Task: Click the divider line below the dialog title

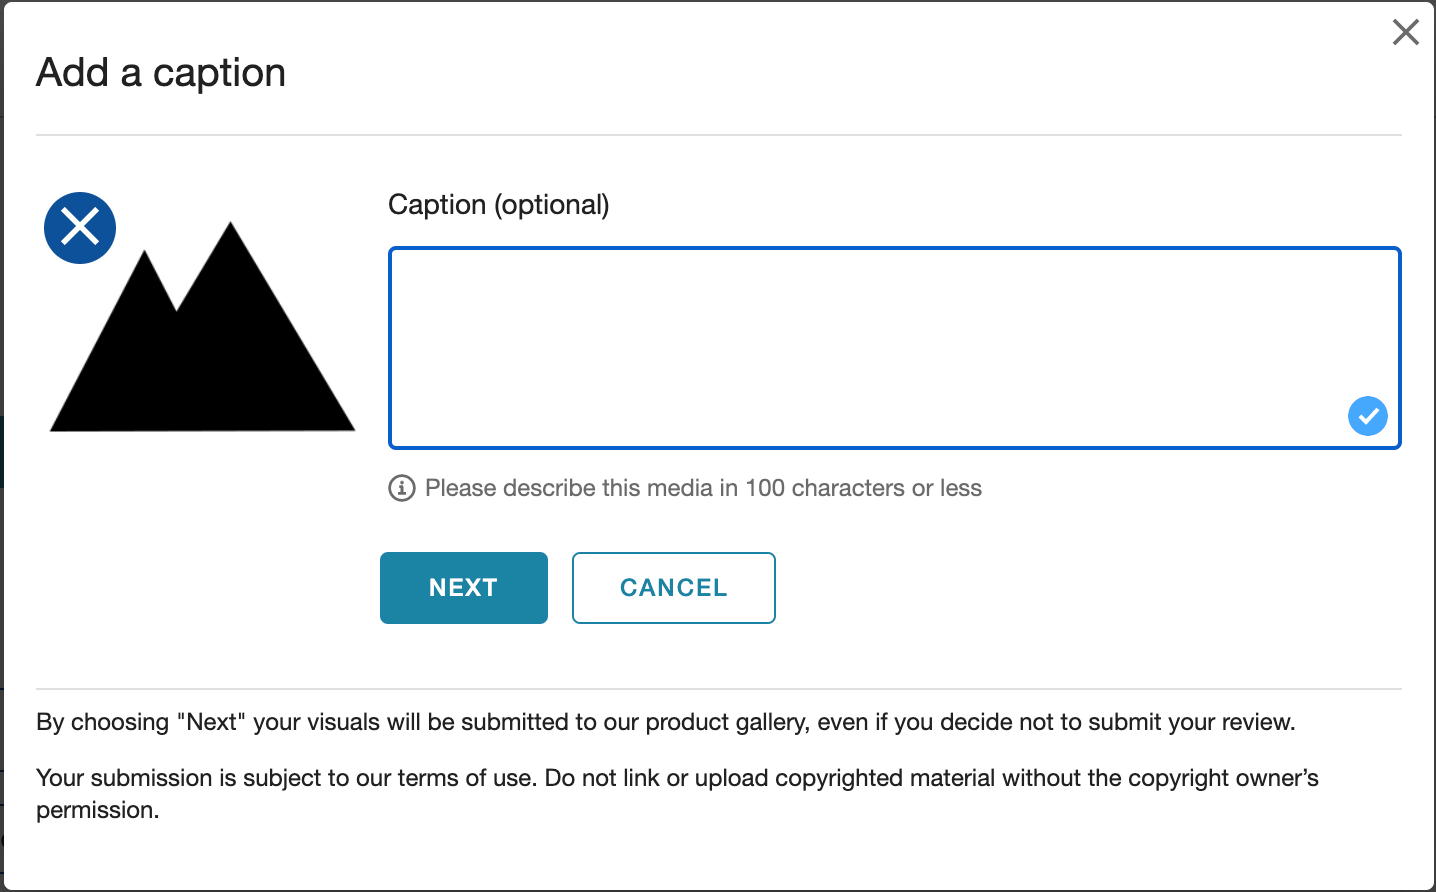Action: [x=718, y=135]
